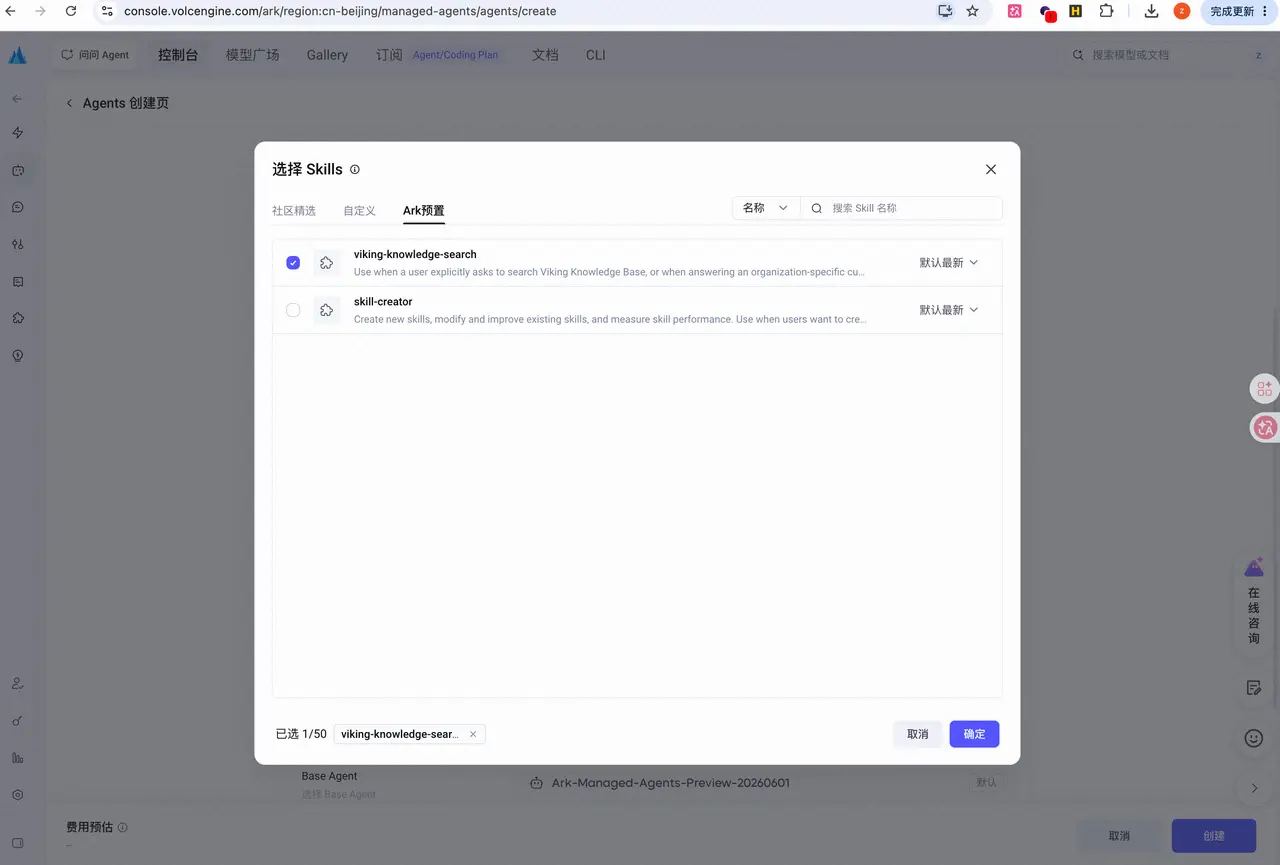Click the info icon next to 选择 Skills

tap(355, 170)
